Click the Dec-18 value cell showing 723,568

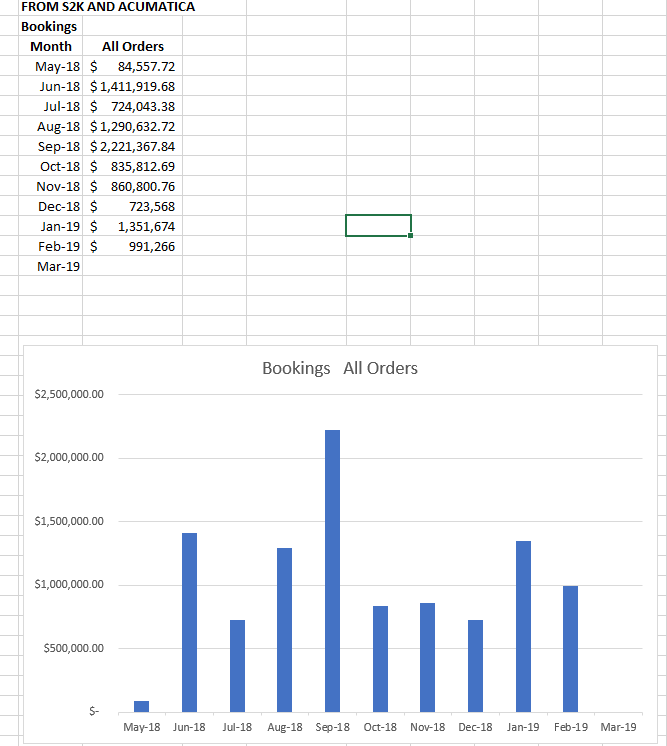click(x=133, y=206)
